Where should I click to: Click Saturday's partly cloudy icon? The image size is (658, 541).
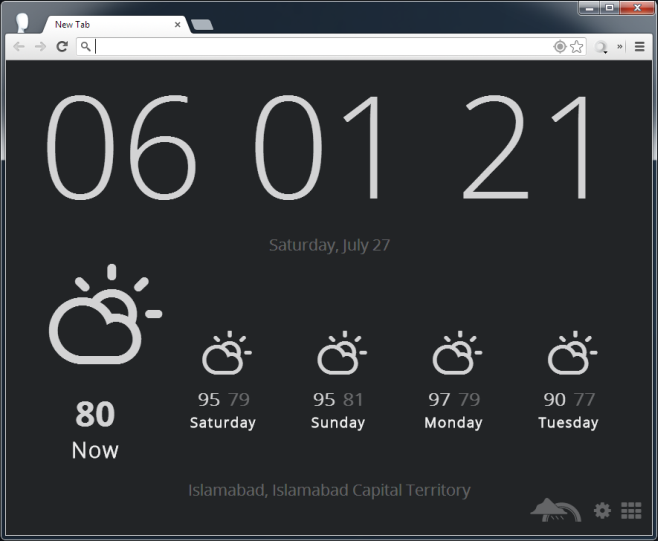[x=227, y=353]
